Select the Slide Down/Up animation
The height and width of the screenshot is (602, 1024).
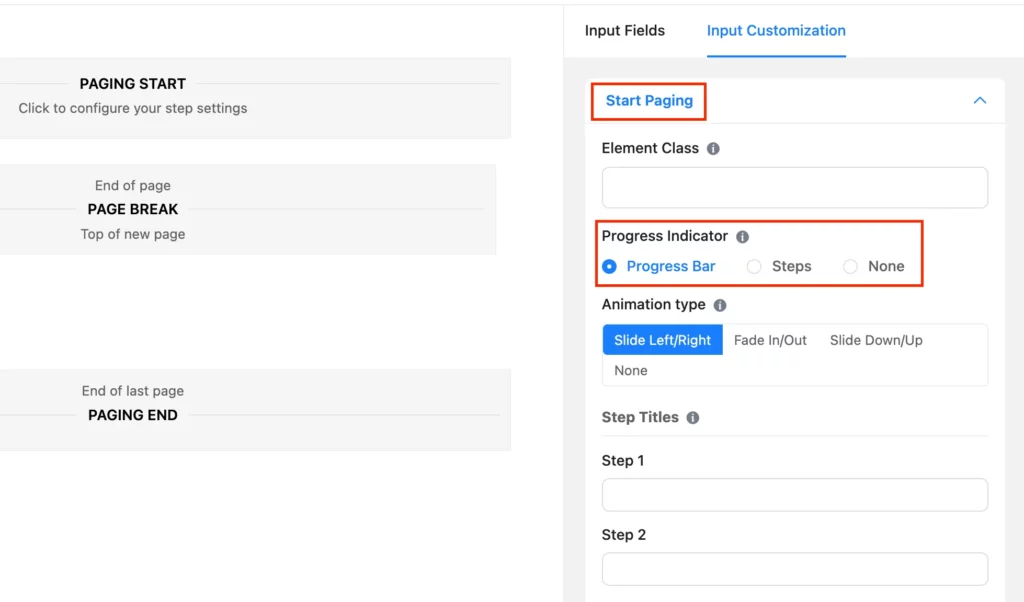click(876, 340)
